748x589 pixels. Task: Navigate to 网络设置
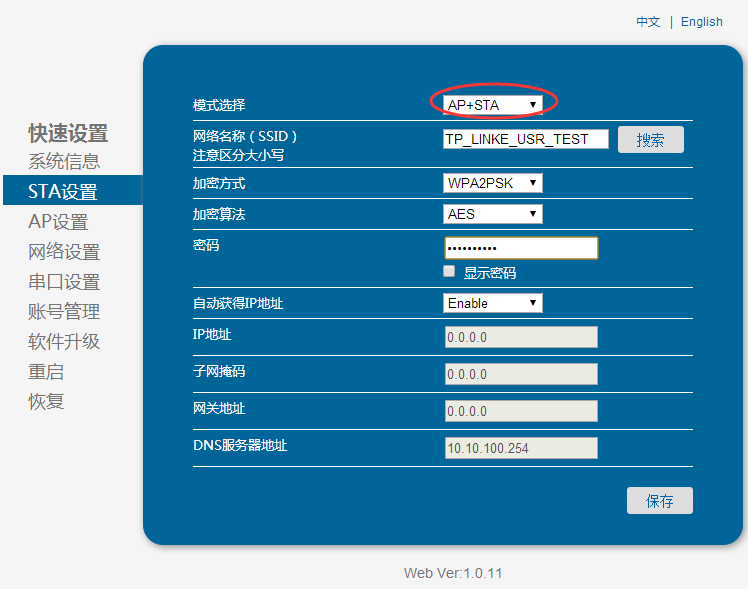click(x=64, y=252)
